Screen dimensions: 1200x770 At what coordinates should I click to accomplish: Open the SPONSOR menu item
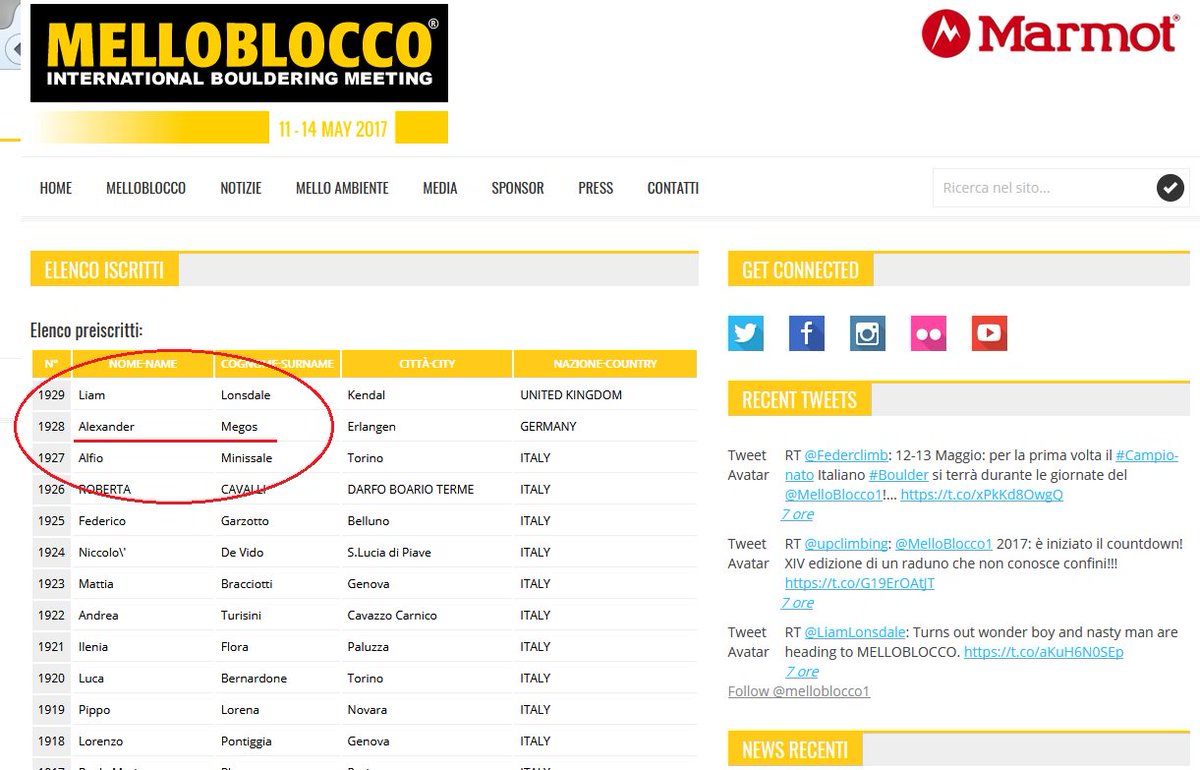(x=518, y=188)
